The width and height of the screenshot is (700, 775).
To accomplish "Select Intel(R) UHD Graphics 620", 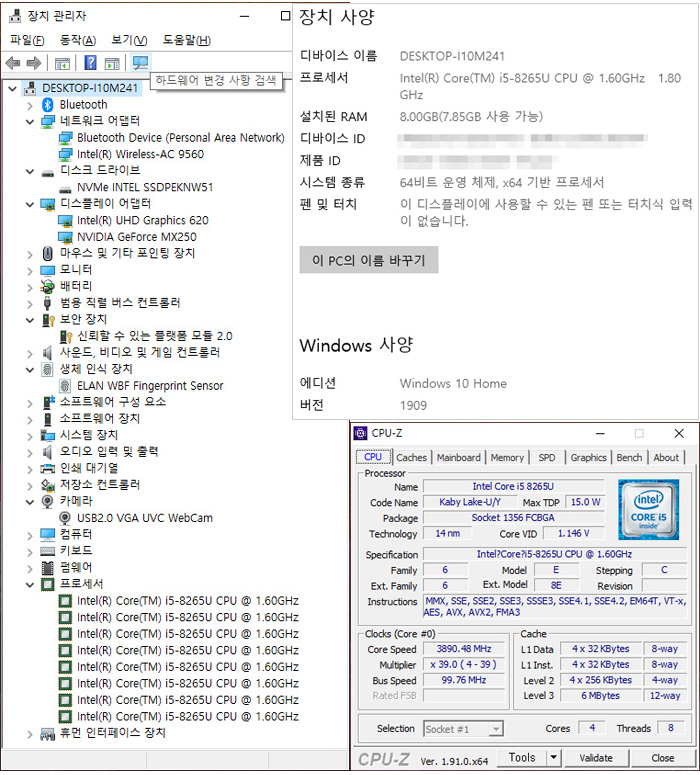I will coord(143,220).
